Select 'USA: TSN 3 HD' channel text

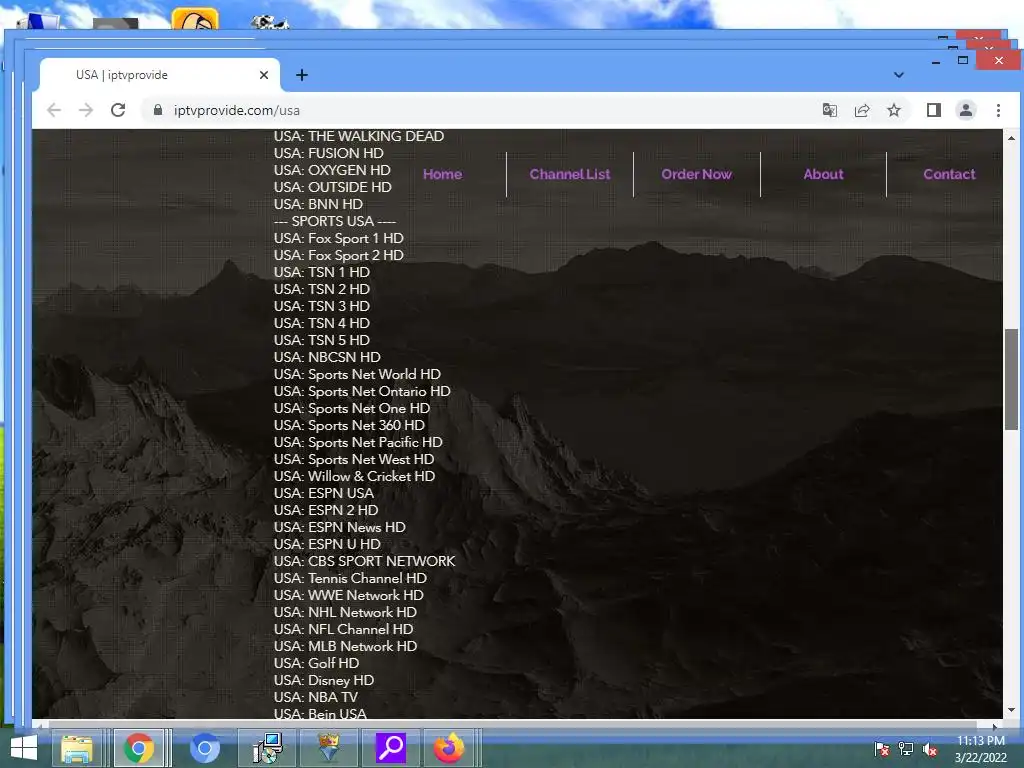pos(322,306)
